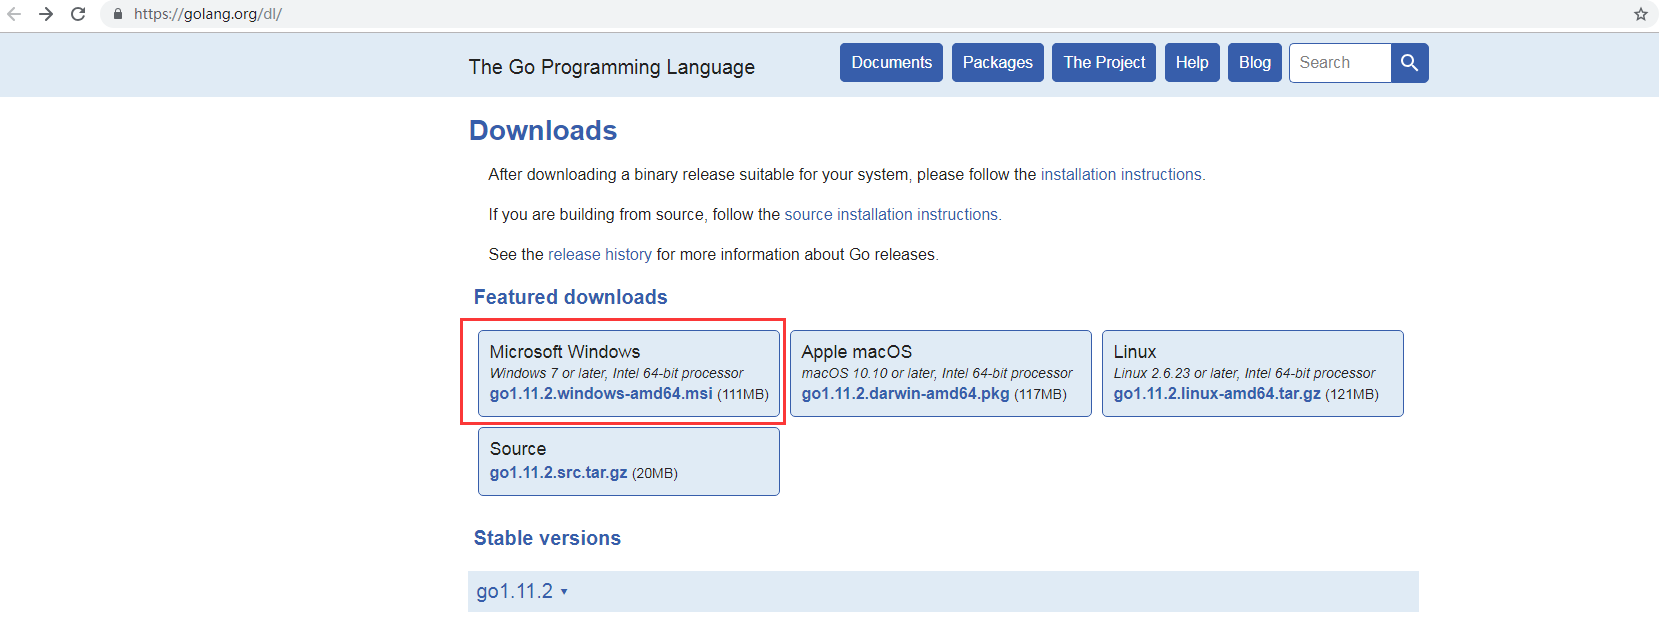Open the Blog menu item
Image resolution: width=1659 pixels, height=630 pixels.
tap(1255, 62)
